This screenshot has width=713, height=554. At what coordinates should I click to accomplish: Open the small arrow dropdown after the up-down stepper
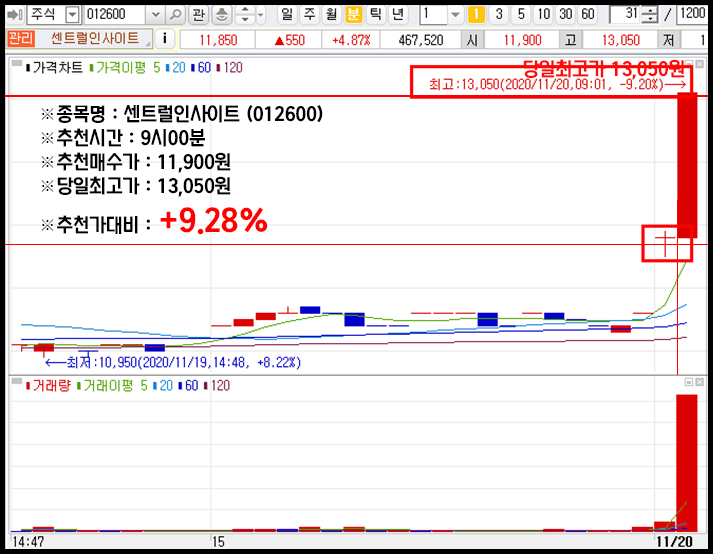click(x=261, y=15)
